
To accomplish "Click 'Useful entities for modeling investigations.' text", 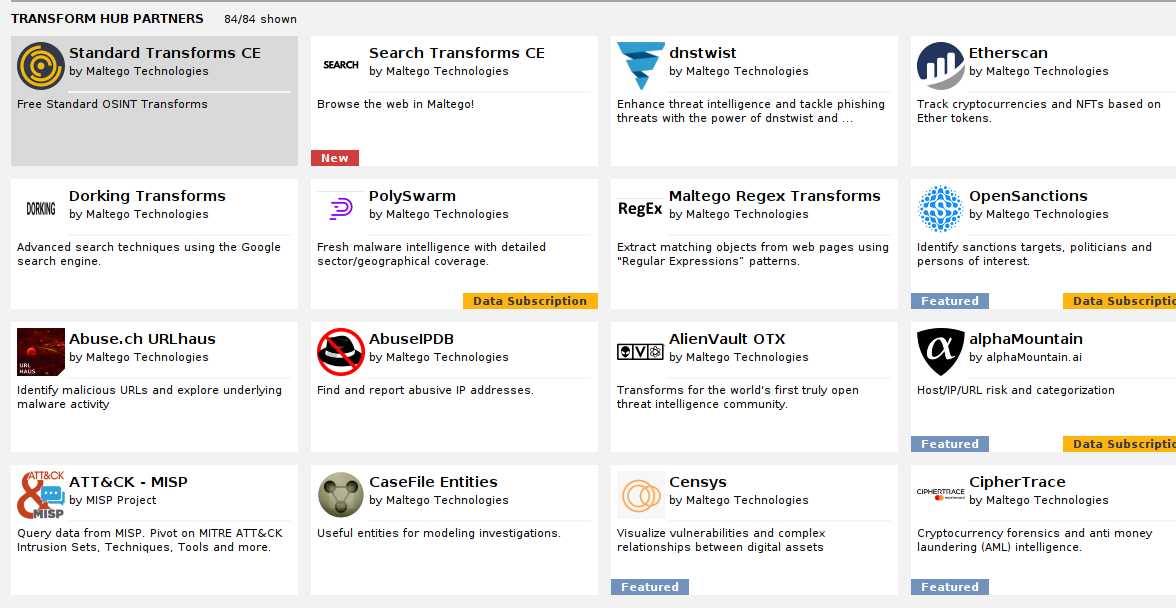I will pos(439,533).
